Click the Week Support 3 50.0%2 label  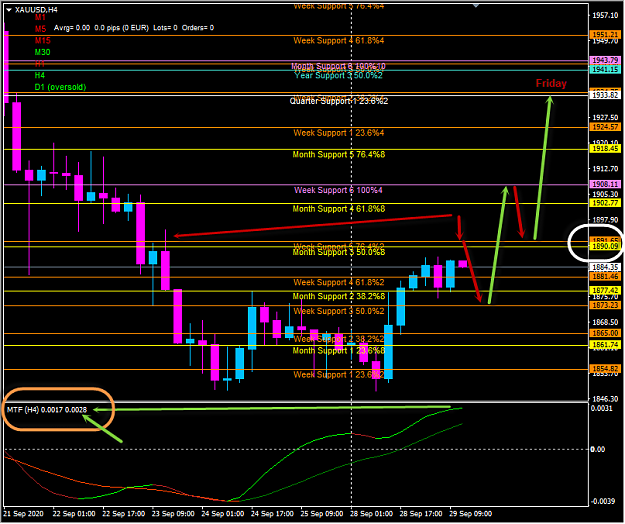[x=339, y=311]
